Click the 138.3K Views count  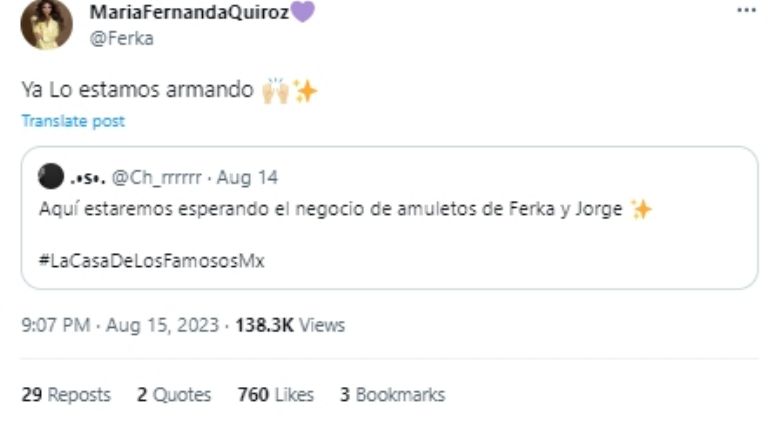tap(290, 325)
